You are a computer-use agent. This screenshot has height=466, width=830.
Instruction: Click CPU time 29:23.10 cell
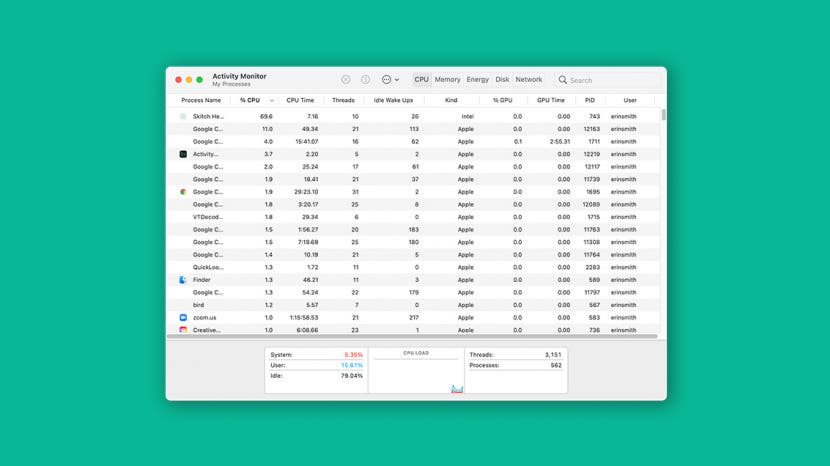click(306, 192)
